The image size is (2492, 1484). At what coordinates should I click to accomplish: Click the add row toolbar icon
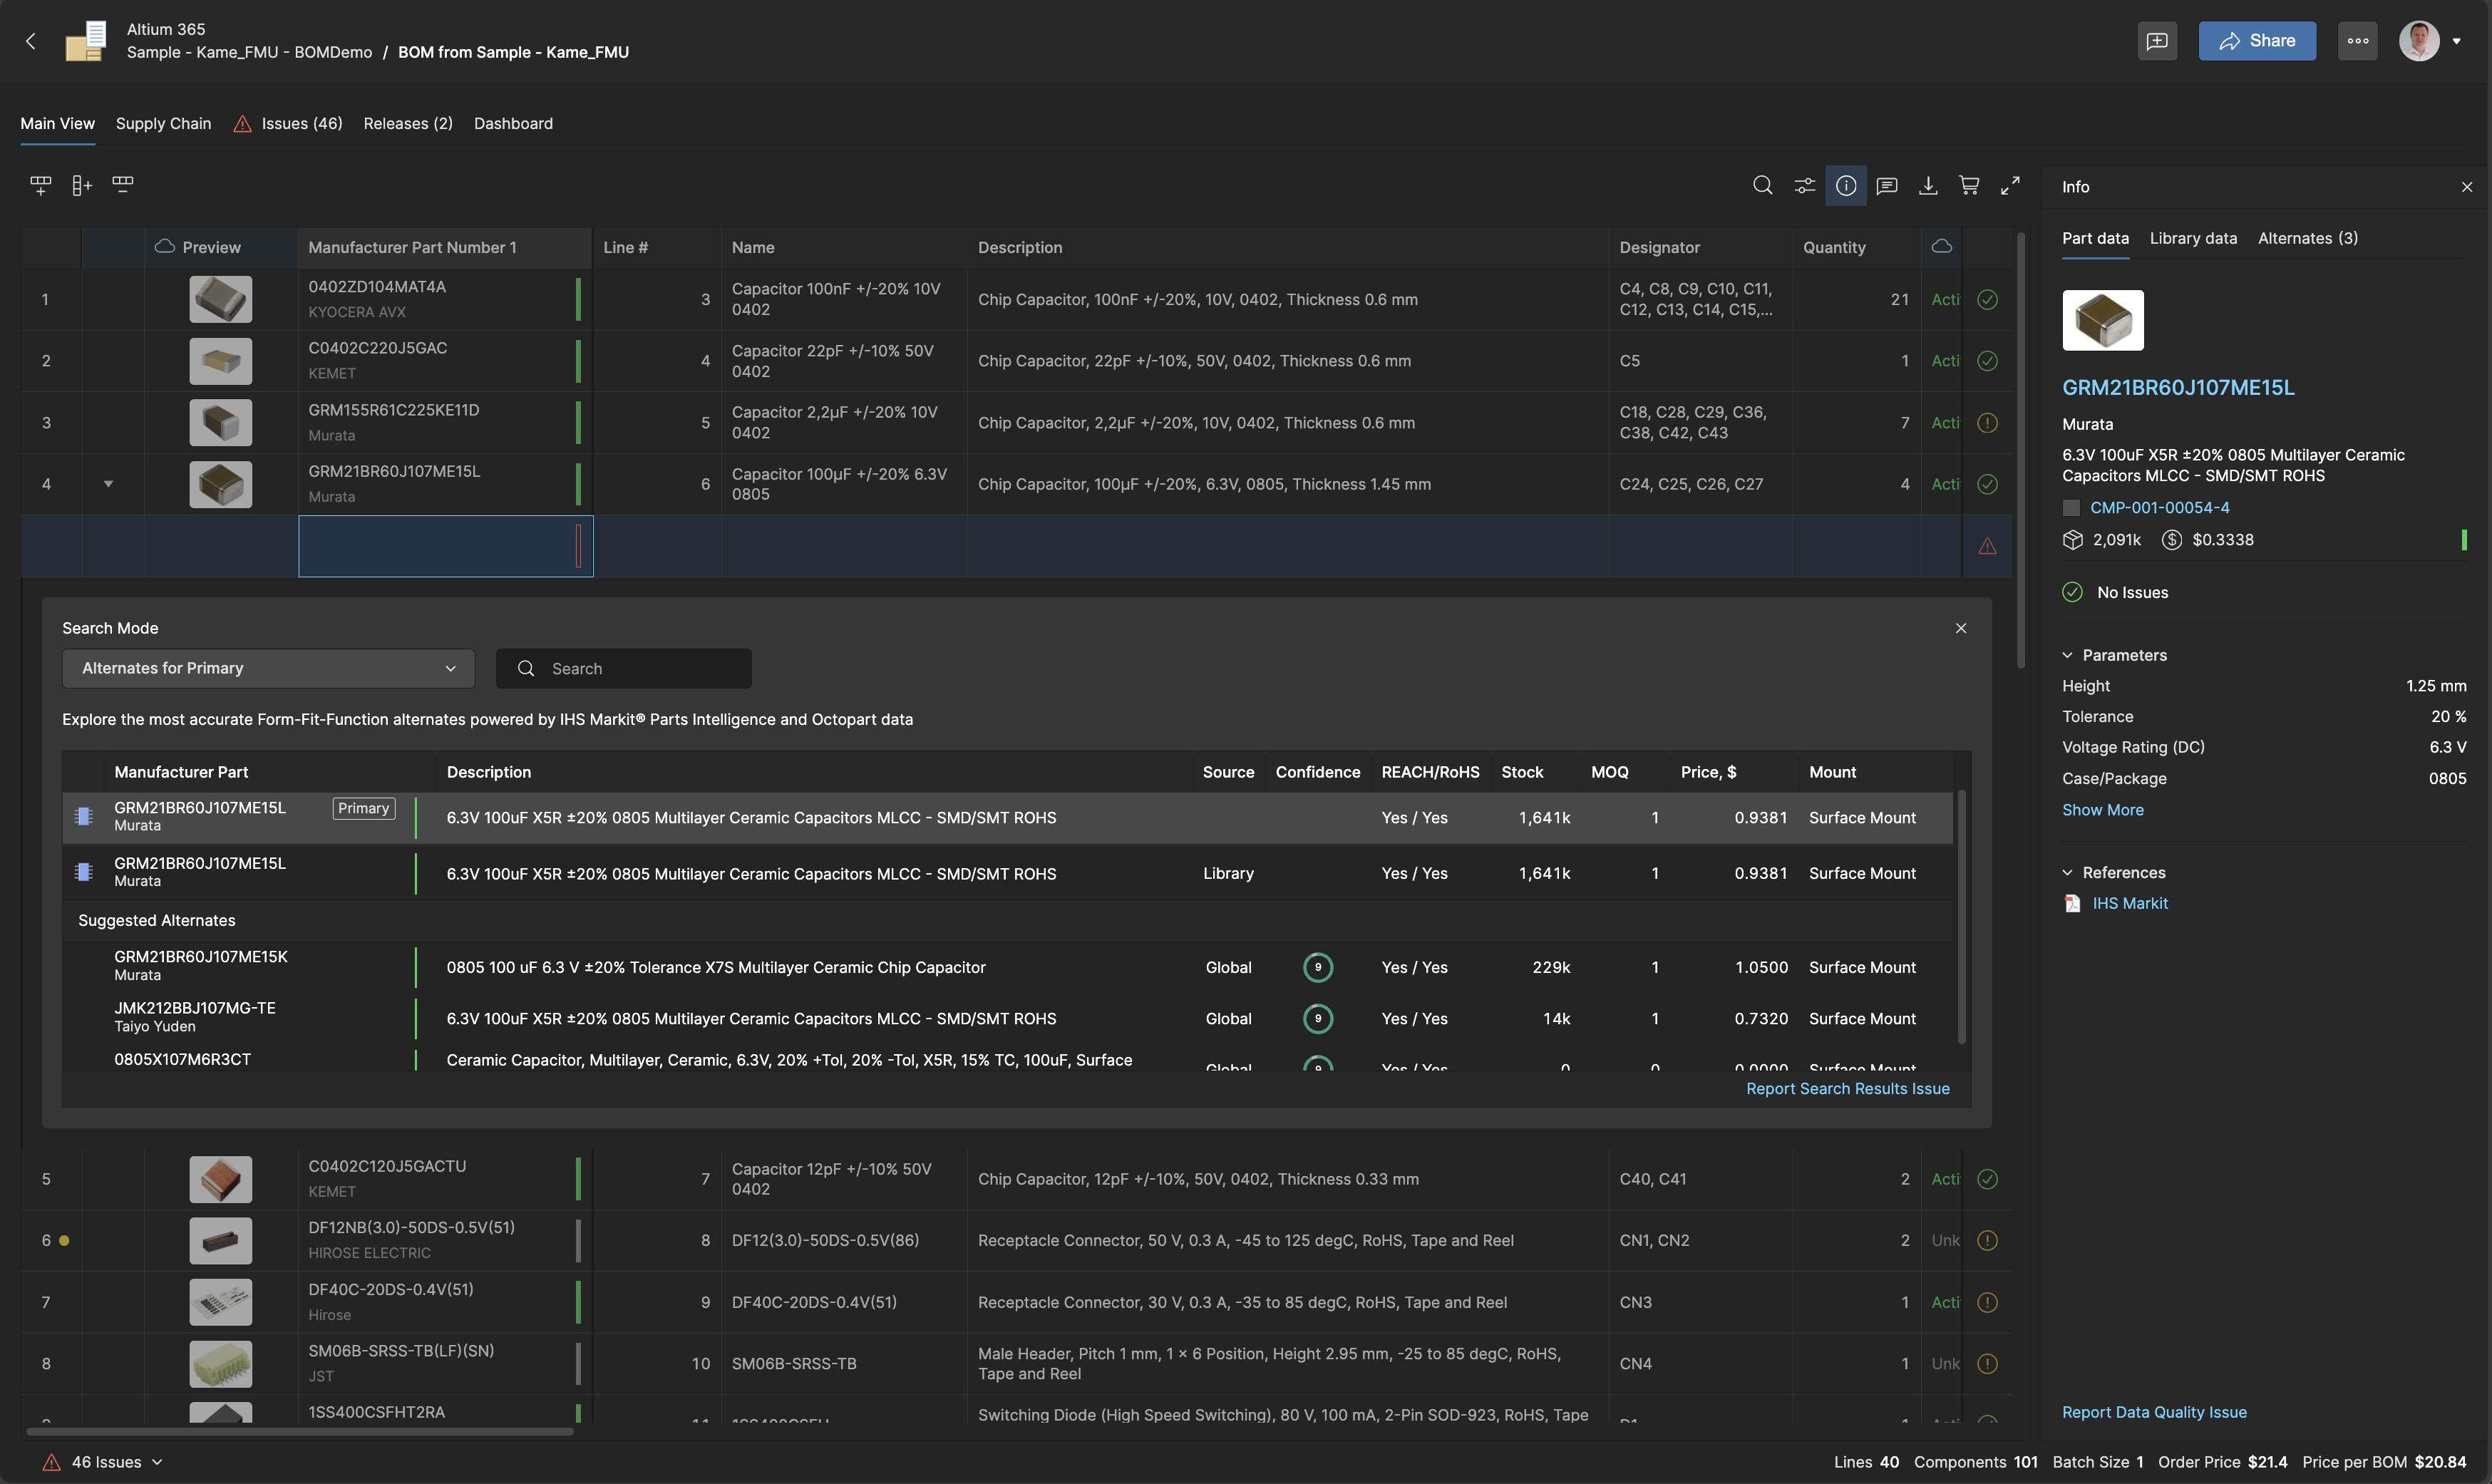[40, 185]
